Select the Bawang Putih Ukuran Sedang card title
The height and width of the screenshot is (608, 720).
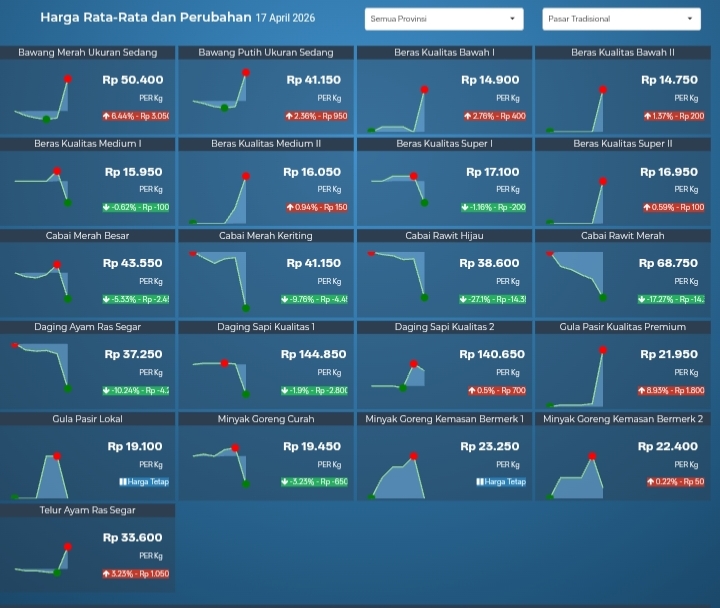[x=266, y=52]
